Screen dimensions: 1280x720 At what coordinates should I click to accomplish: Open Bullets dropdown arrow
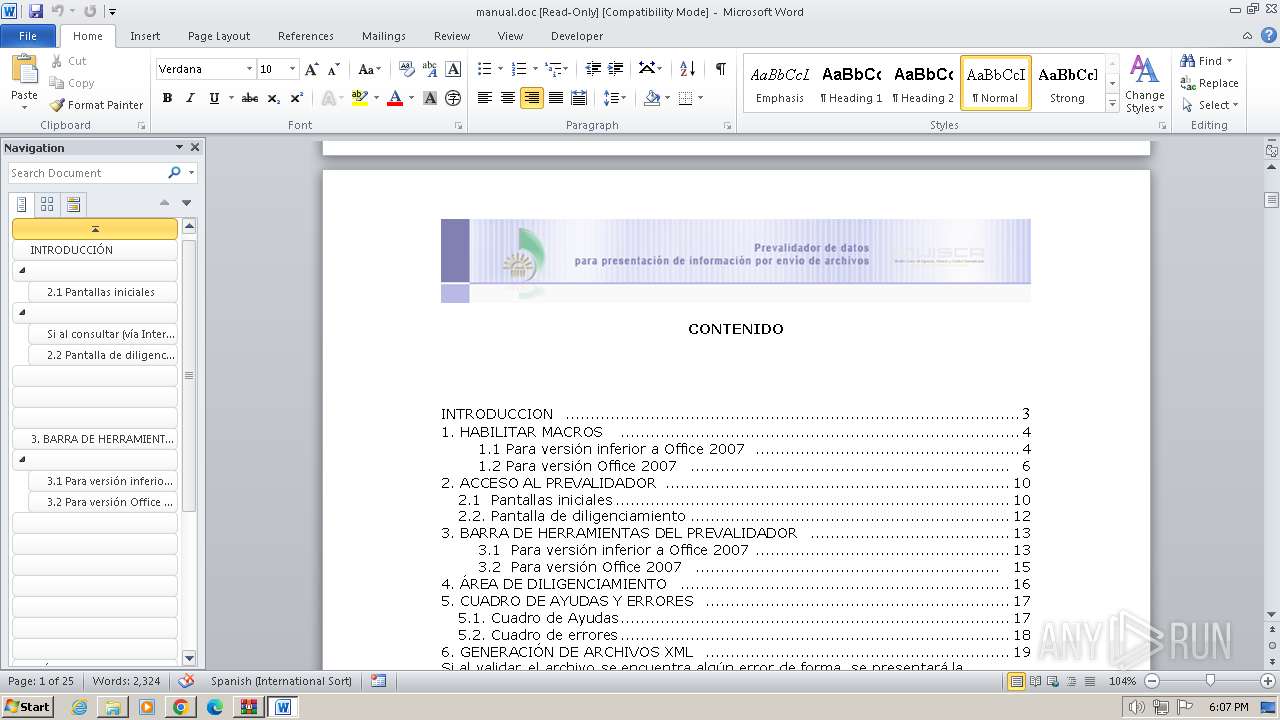click(x=501, y=69)
